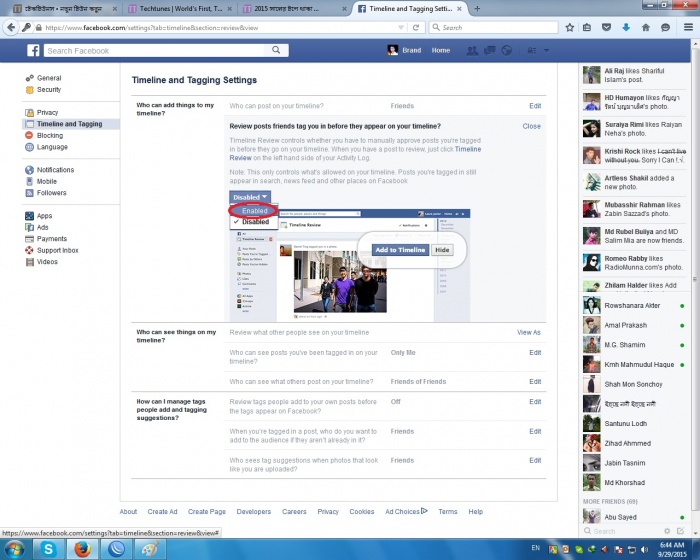The image size is (700, 560).
Task: Expand the account menu arrow in header
Action: click(x=546, y=50)
